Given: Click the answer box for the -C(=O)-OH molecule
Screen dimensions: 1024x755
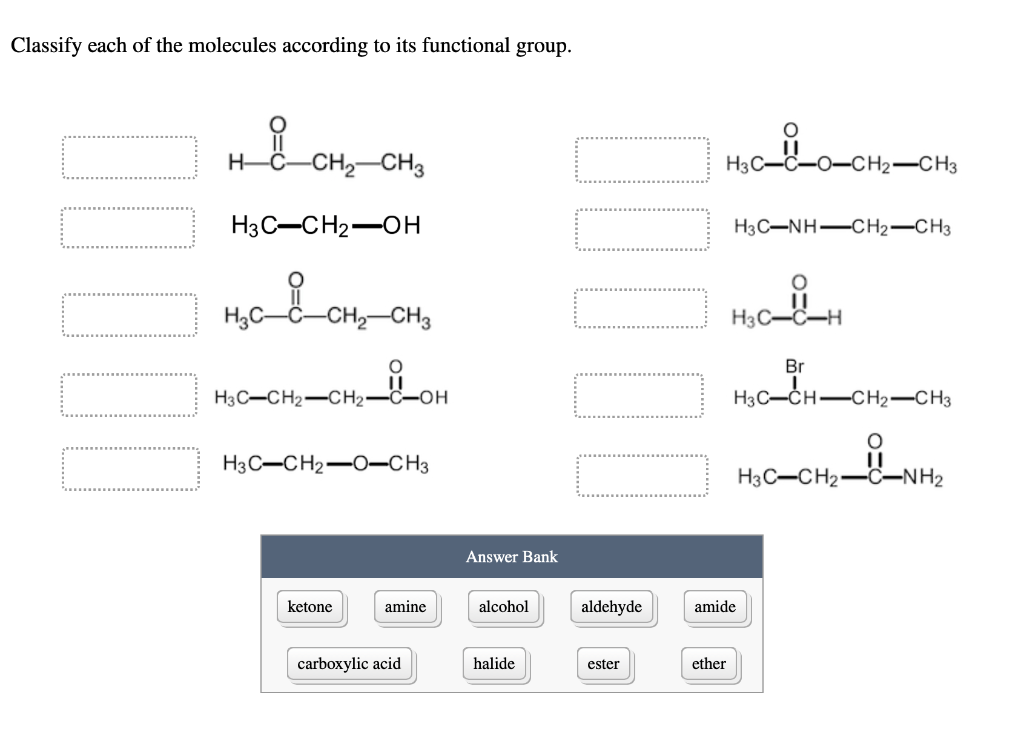Looking at the screenshot, I should click(130, 396).
